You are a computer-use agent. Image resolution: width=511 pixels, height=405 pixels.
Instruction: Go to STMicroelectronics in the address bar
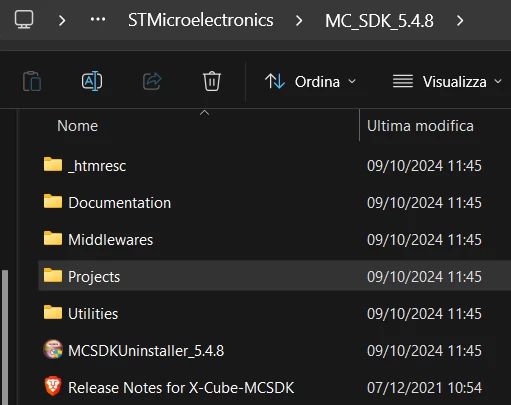[x=201, y=20]
